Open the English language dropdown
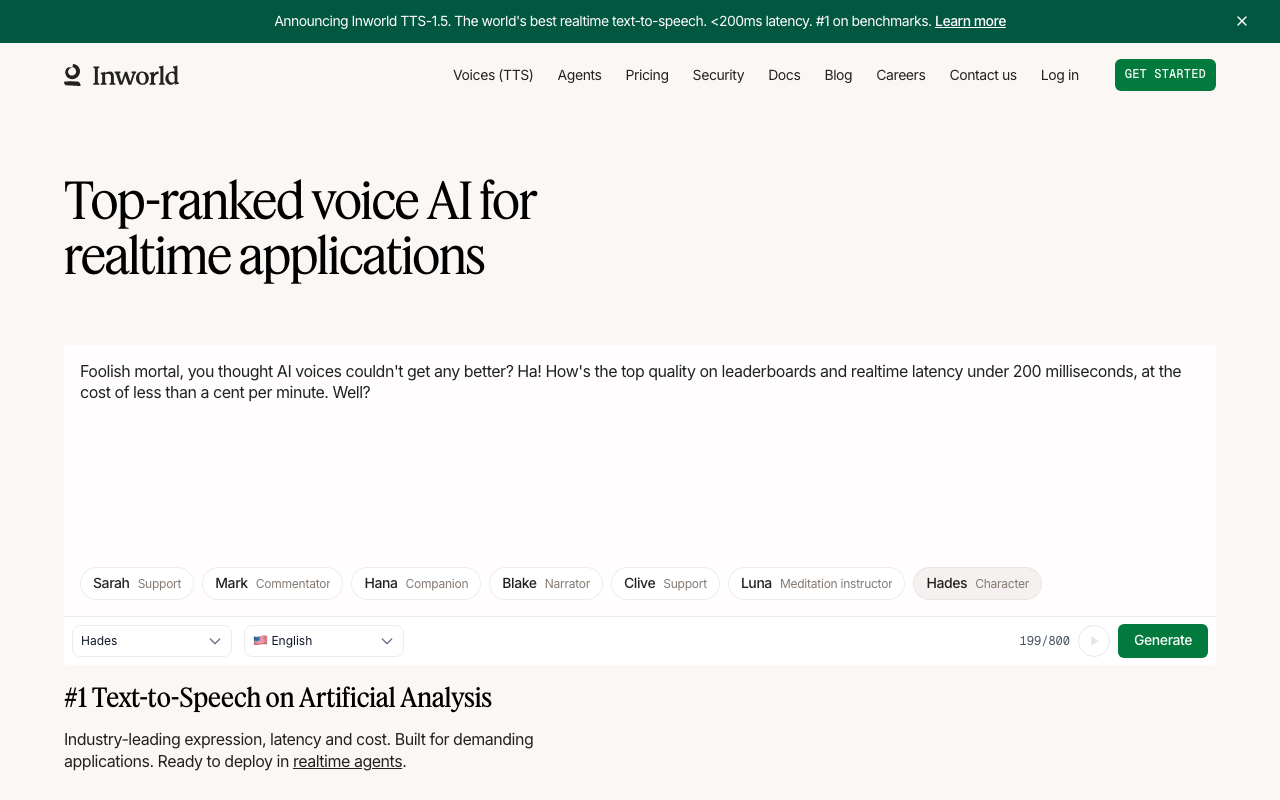The width and height of the screenshot is (1280, 800). 324,641
